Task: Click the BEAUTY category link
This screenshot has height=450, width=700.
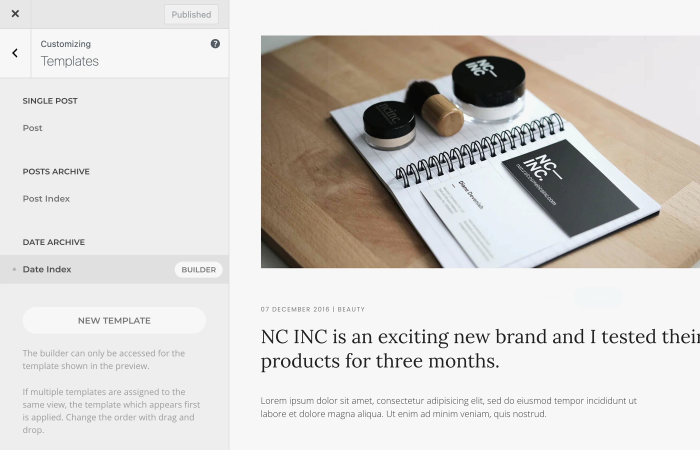Action: pyautogui.click(x=351, y=309)
